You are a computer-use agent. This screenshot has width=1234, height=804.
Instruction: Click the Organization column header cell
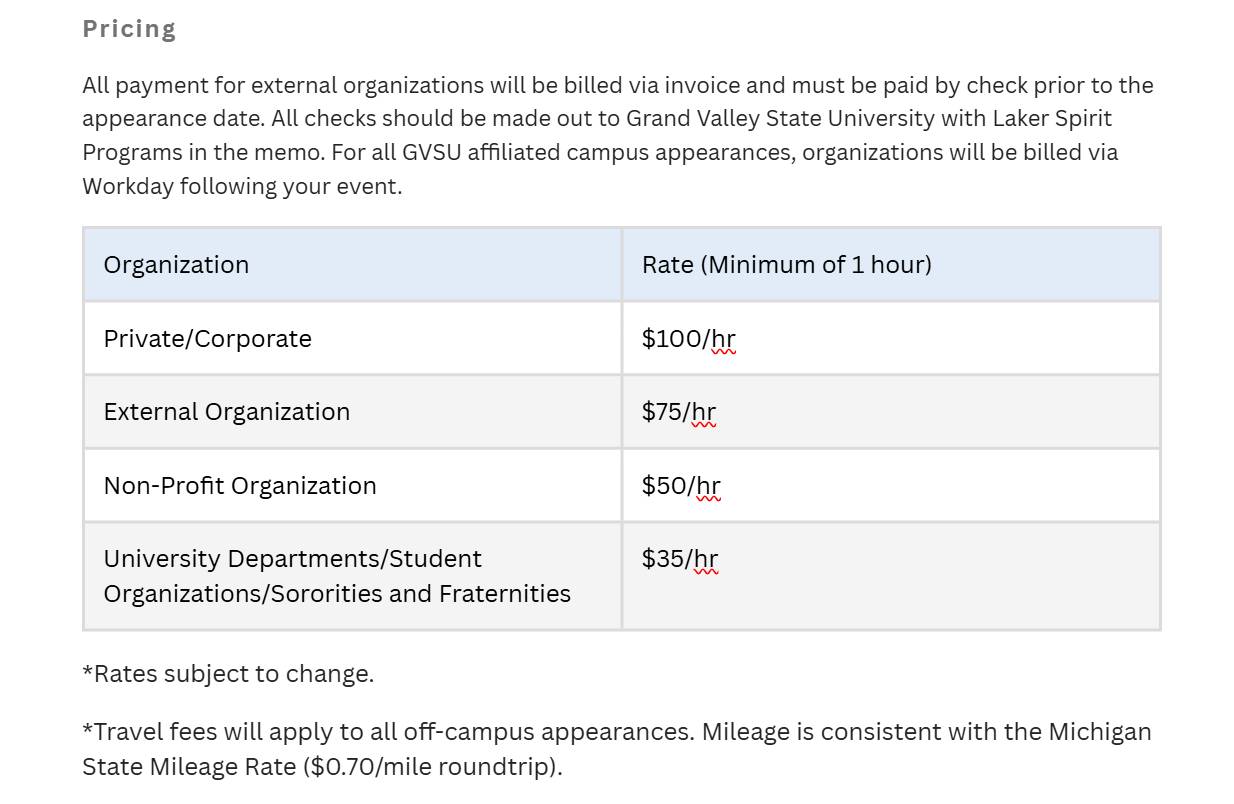(176, 265)
